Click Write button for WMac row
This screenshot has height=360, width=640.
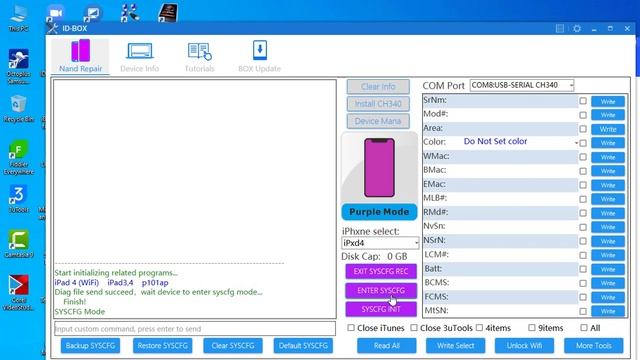(608, 157)
